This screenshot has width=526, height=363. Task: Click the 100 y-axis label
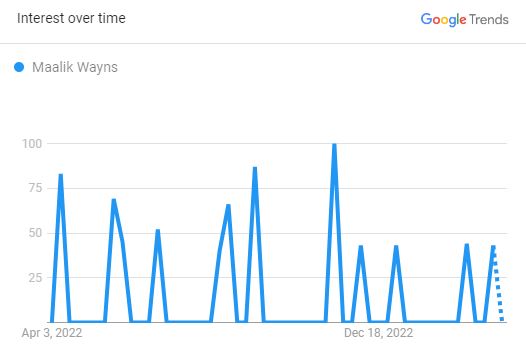pos(32,144)
